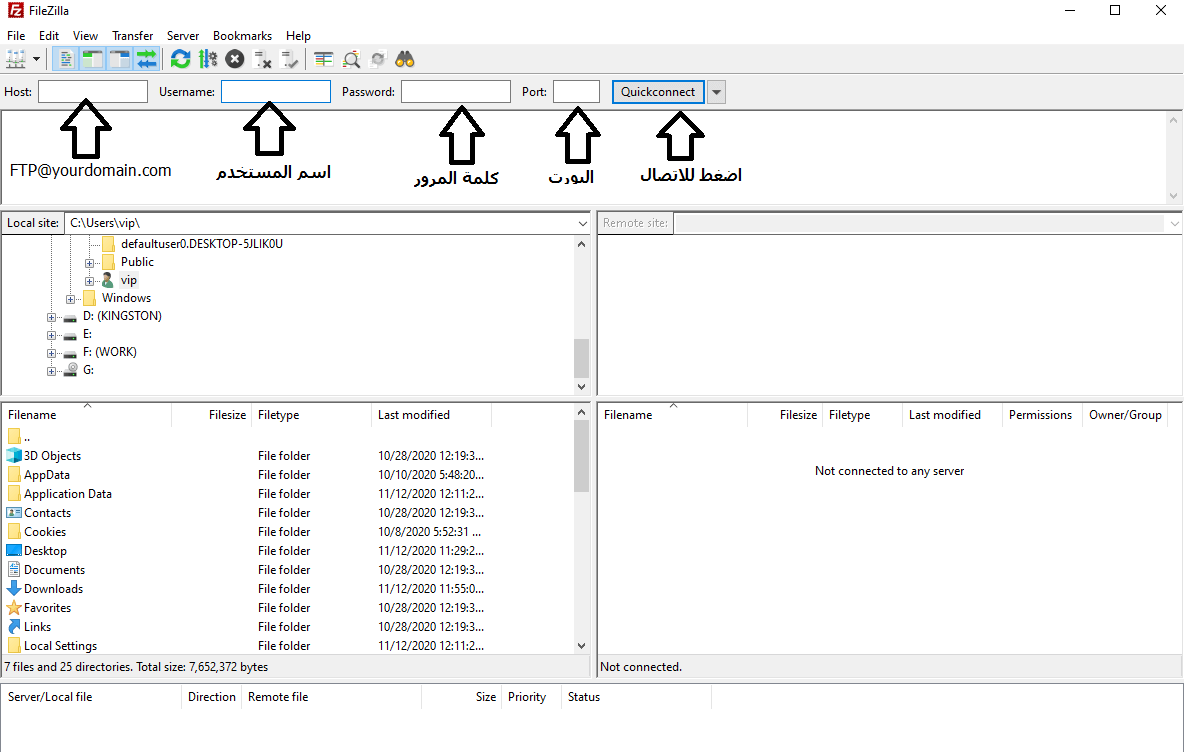The image size is (1184, 752).
Task: Toggle directory comparison
Action: coord(351,59)
